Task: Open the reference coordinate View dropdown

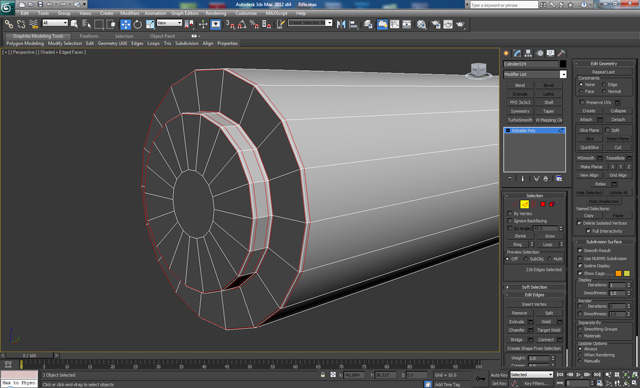Action: (169, 23)
